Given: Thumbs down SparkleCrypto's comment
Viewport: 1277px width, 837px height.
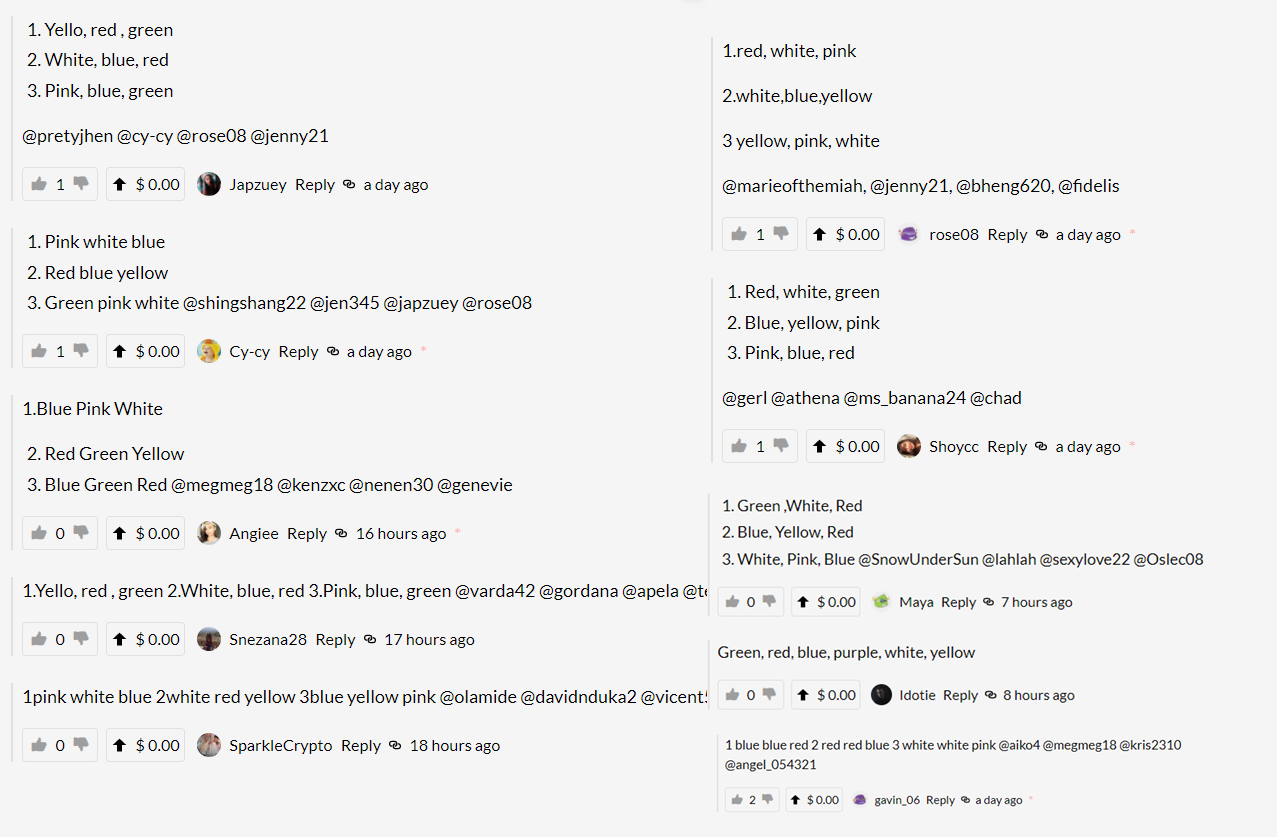Looking at the screenshot, I should 81,745.
